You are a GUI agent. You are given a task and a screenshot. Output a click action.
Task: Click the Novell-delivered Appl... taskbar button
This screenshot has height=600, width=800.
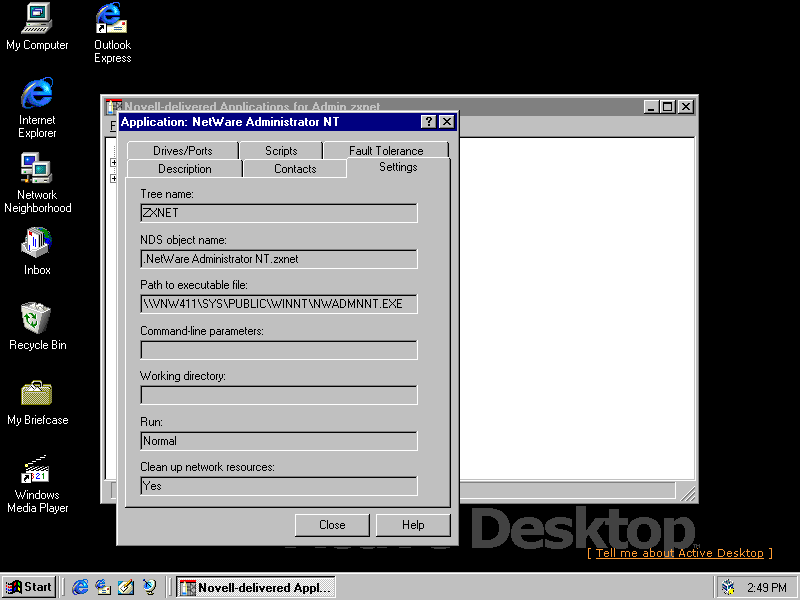(x=256, y=587)
